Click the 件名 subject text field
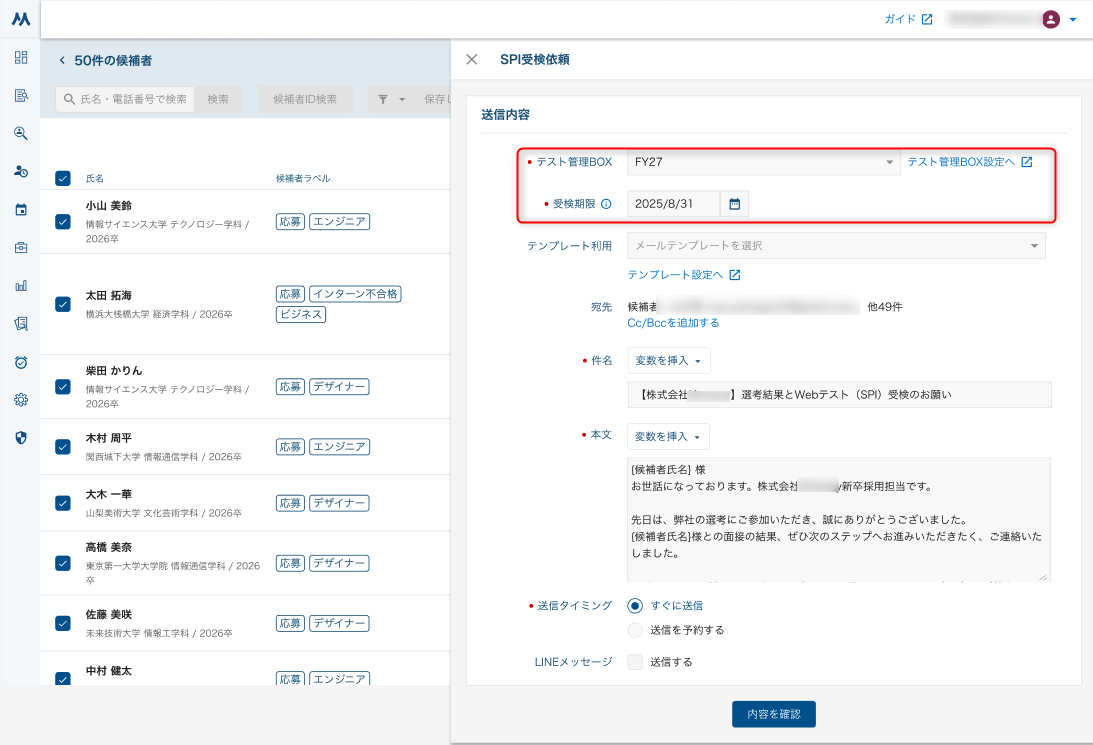 point(839,395)
